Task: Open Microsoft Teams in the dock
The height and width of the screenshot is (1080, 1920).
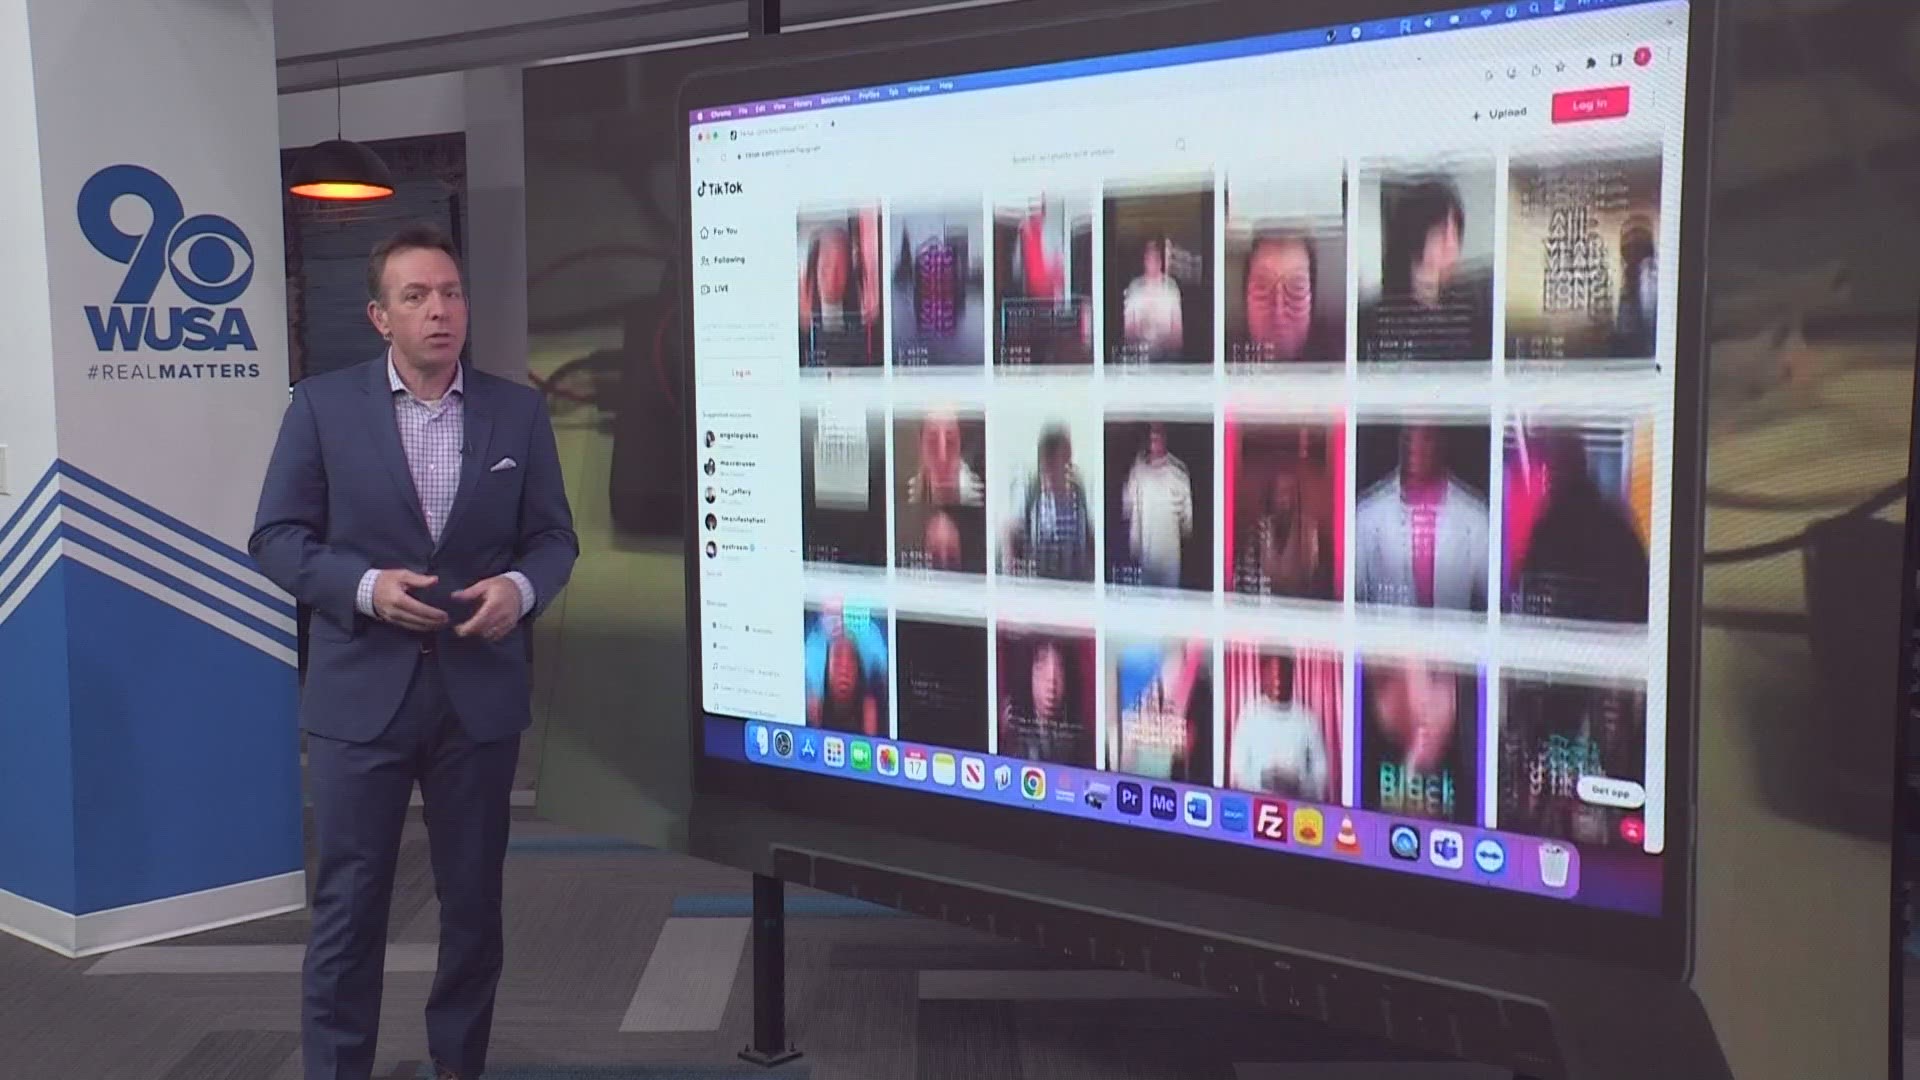Action: 1446,850
